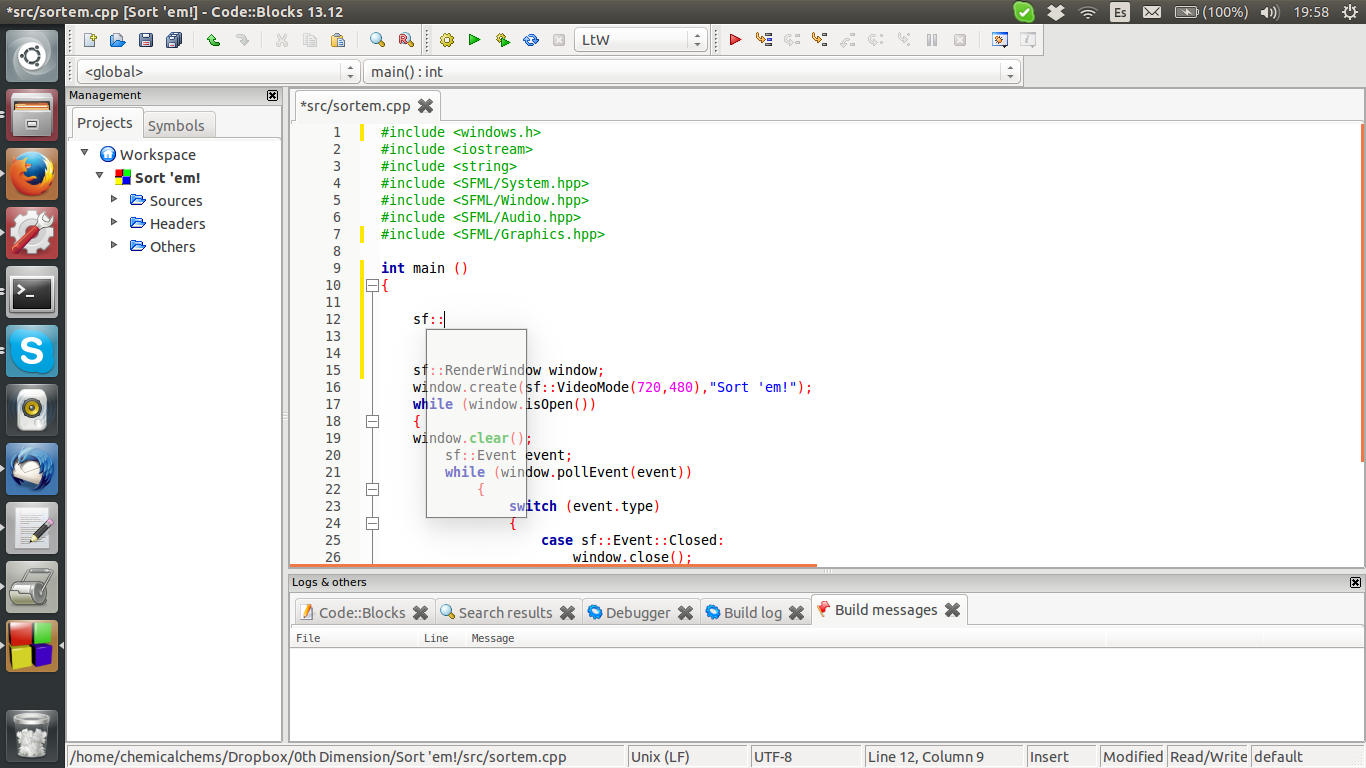Toggle the fold marker at line 18
This screenshot has width=1366, height=768.
click(x=372, y=421)
